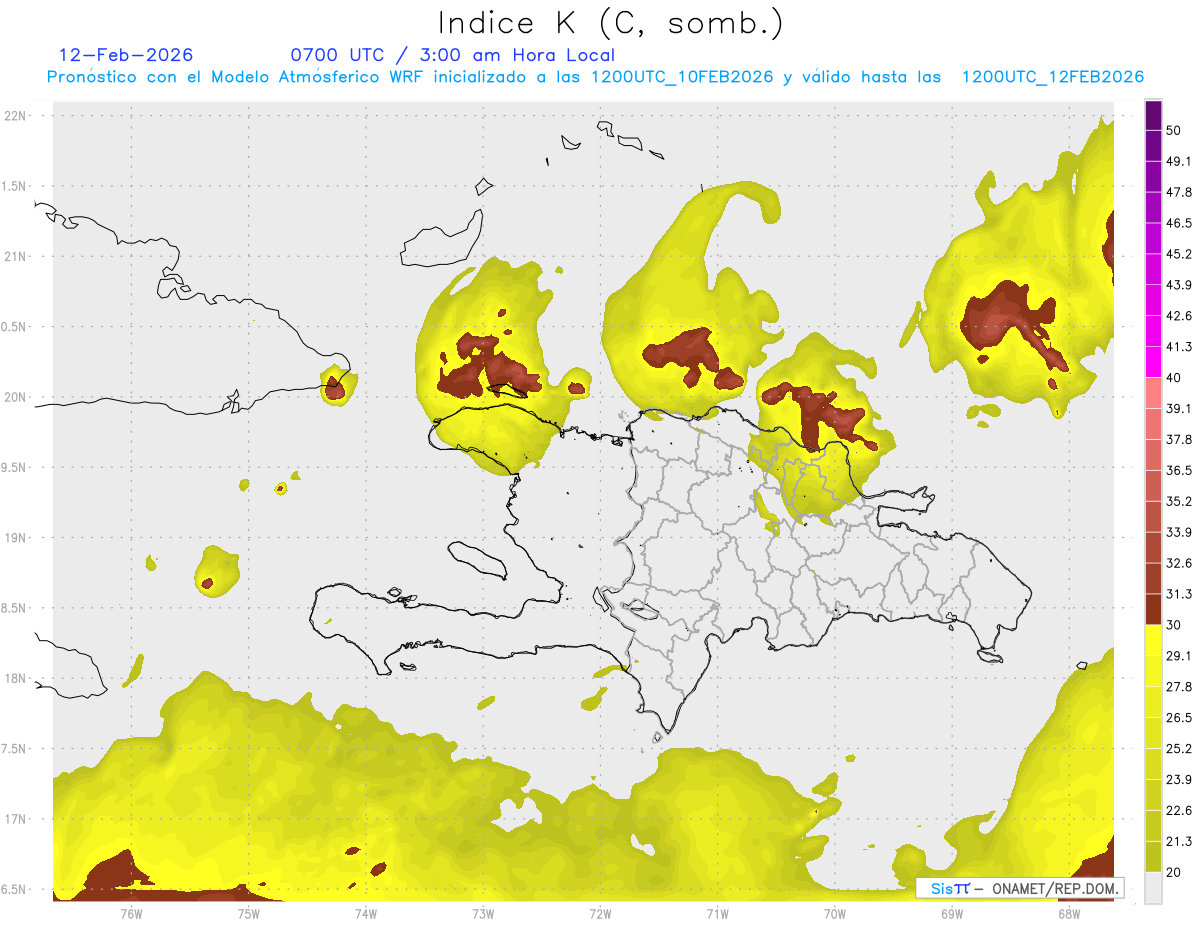1200x927 pixels.
Task: Click colorbar value '23.9'
Action: [x=1179, y=780]
